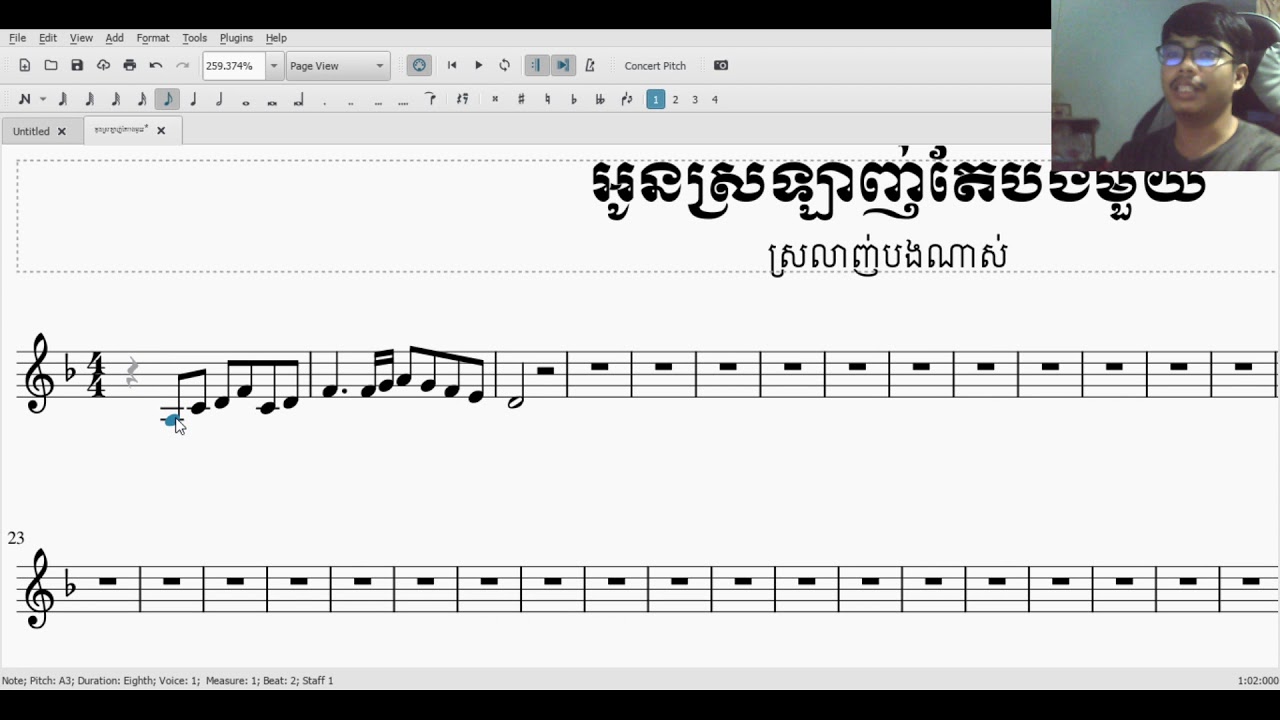Image resolution: width=1280 pixels, height=720 pixels.
Task: Select 32nd note duration
Action: pos(115,100)
